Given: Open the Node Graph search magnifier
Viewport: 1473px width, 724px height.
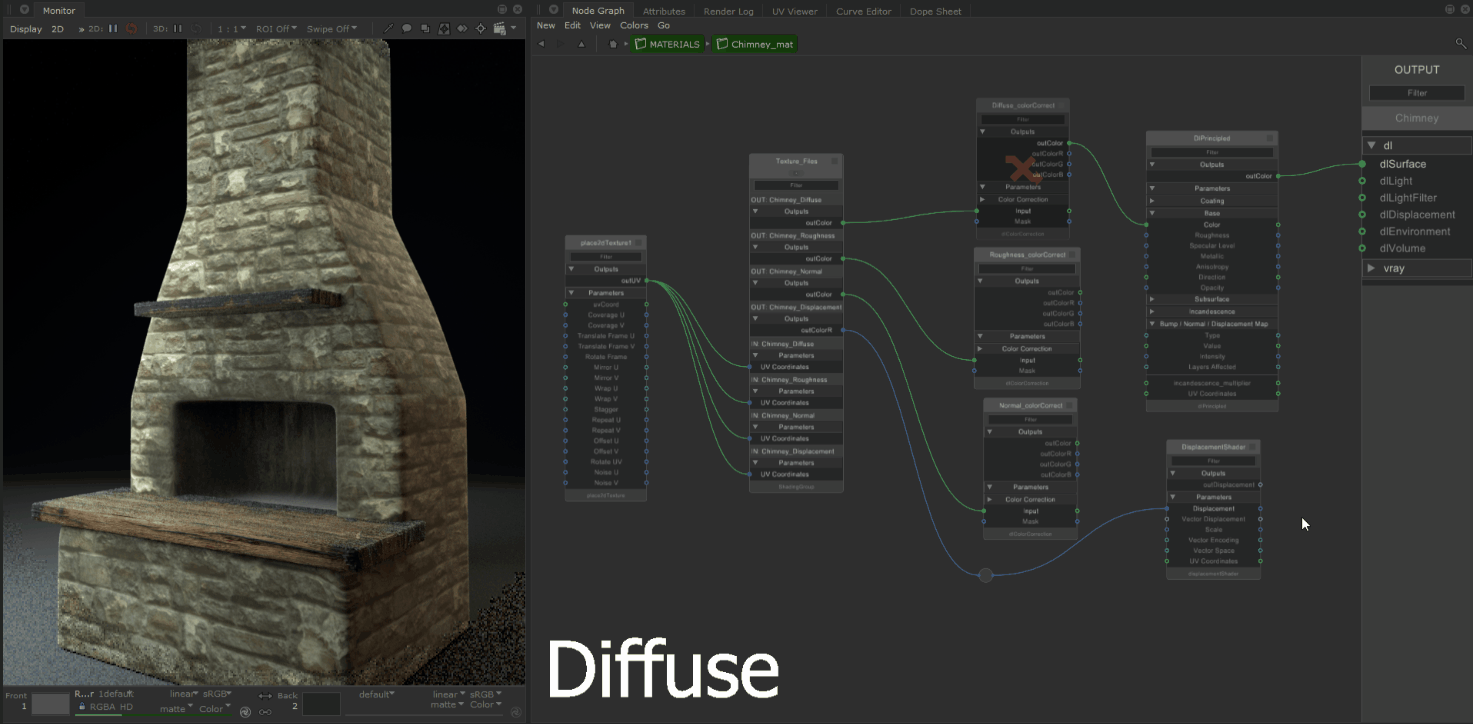Looking at the screenshot, I should pos(1461,44).
